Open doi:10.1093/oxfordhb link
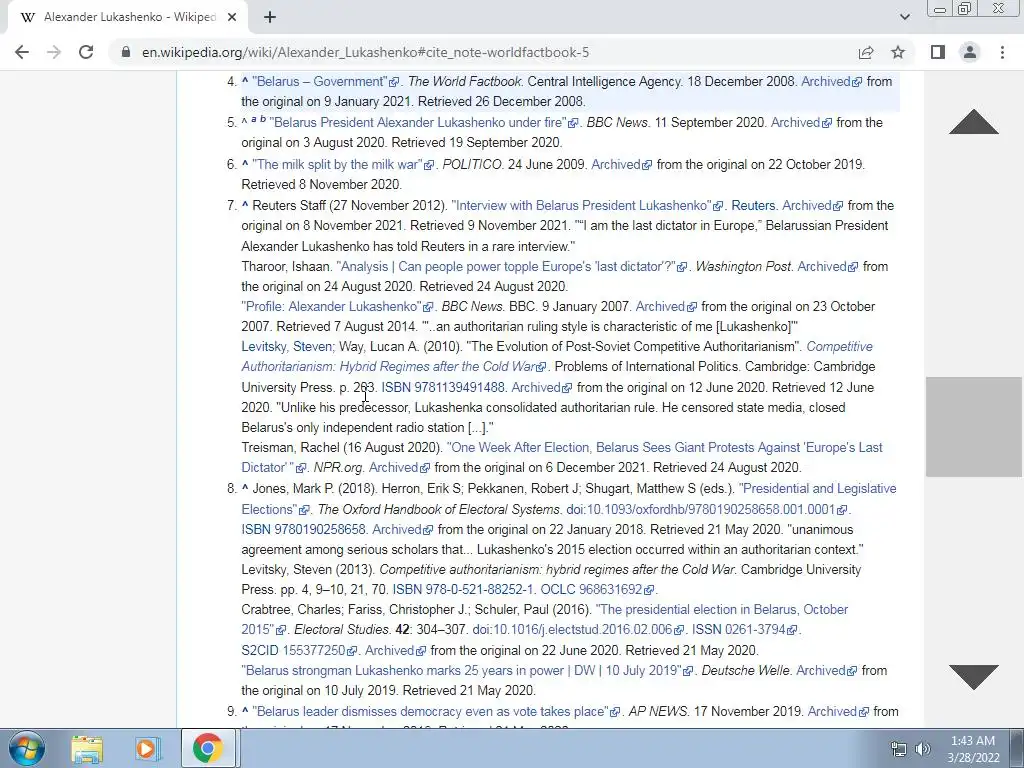The image size is (1024, 768). click(x=707, y=509)
